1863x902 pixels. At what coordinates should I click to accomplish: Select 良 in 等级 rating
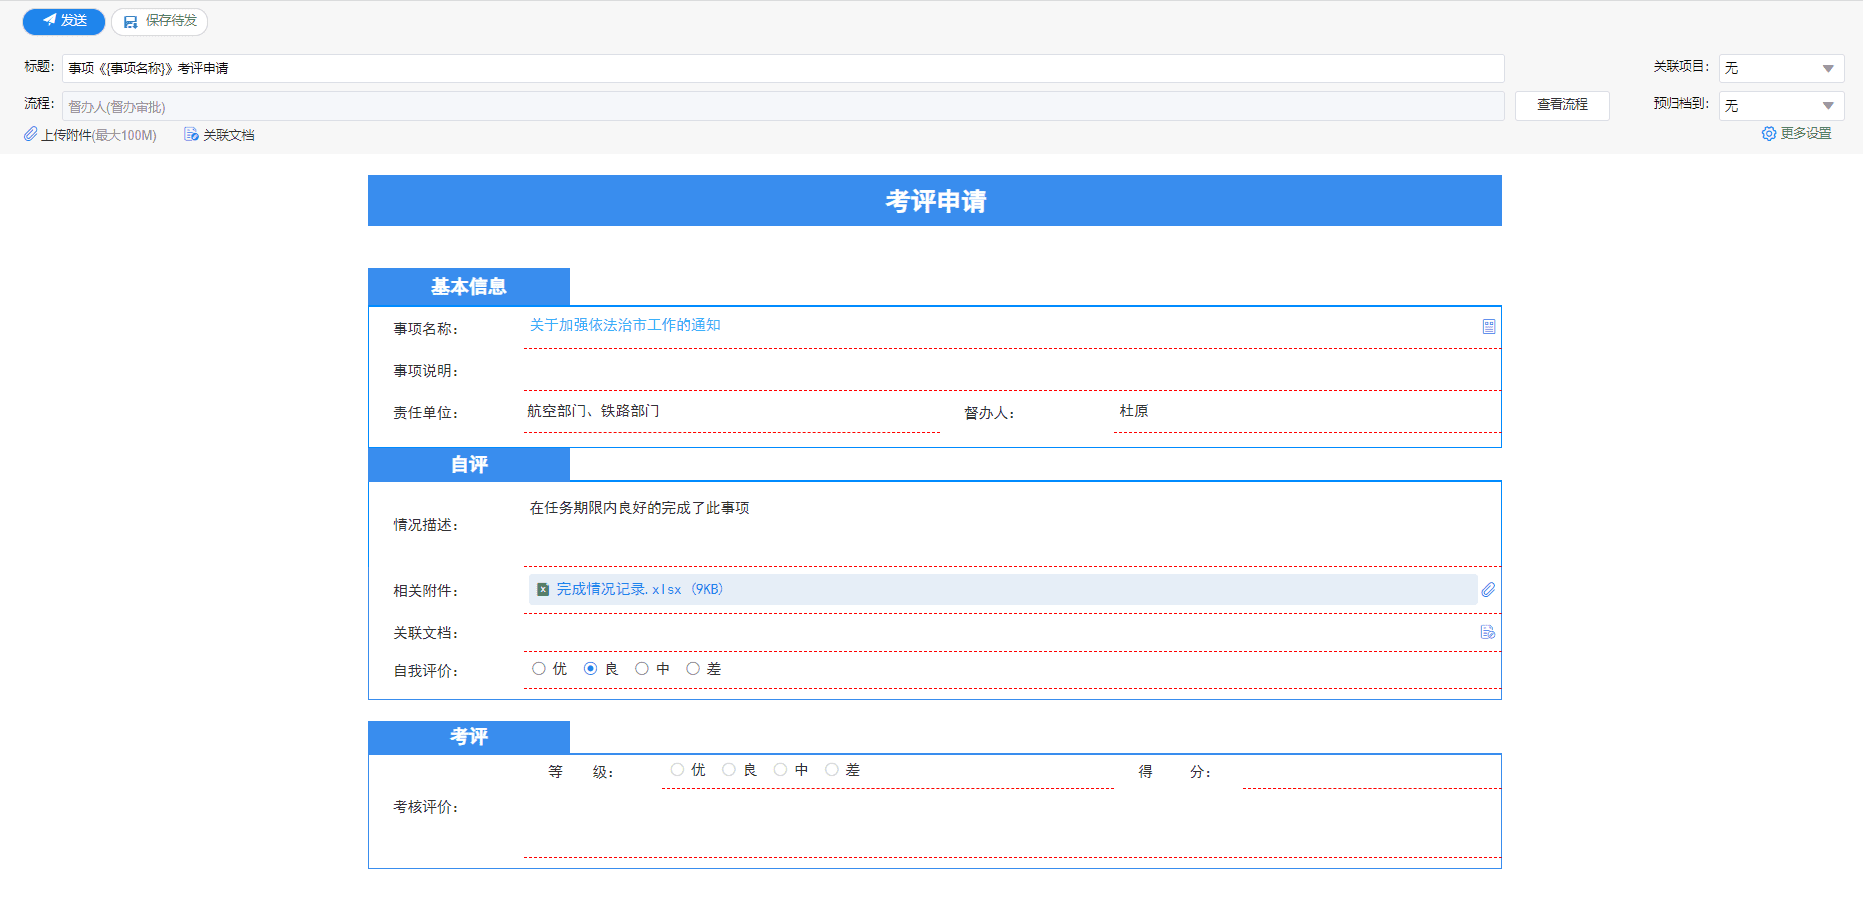click(729, 770)
